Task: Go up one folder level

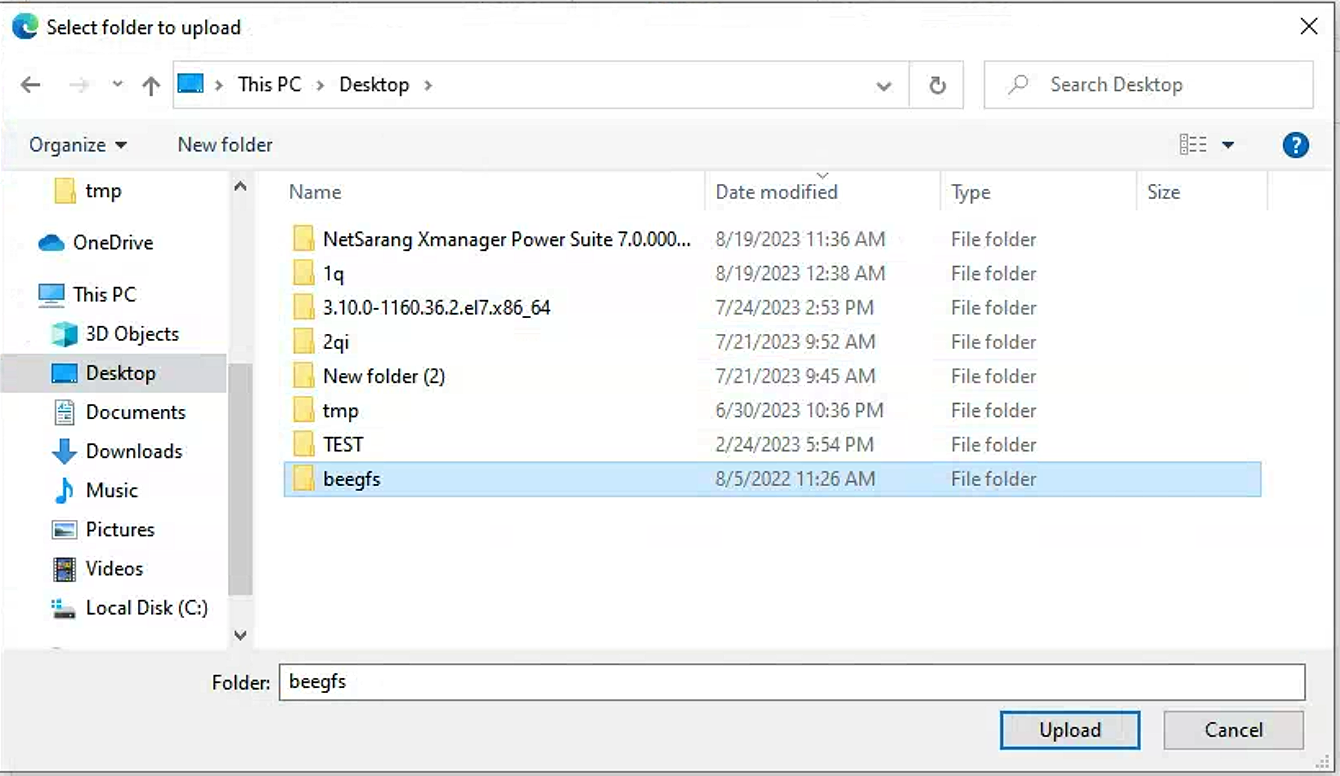Action: pos(151,85)
